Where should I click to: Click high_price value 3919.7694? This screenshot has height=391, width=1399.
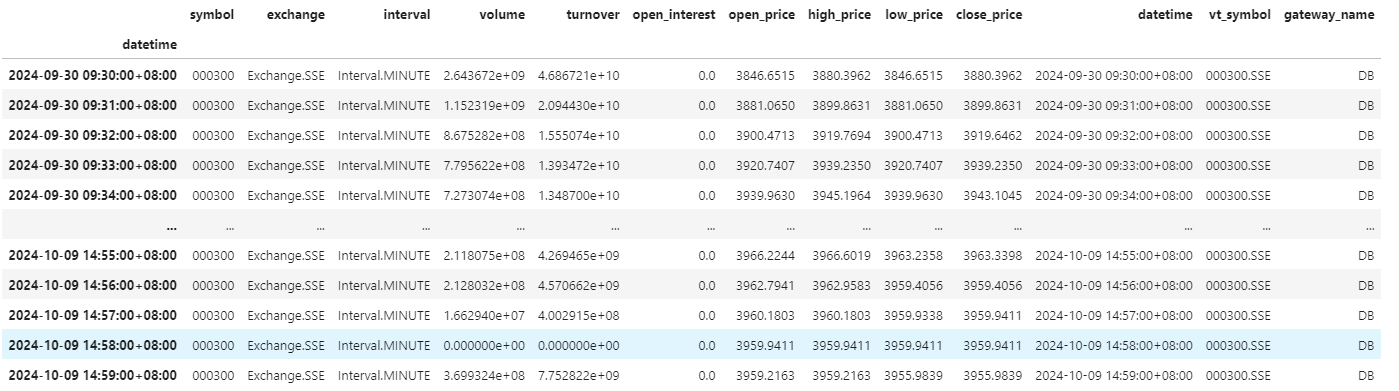[841, 135]
